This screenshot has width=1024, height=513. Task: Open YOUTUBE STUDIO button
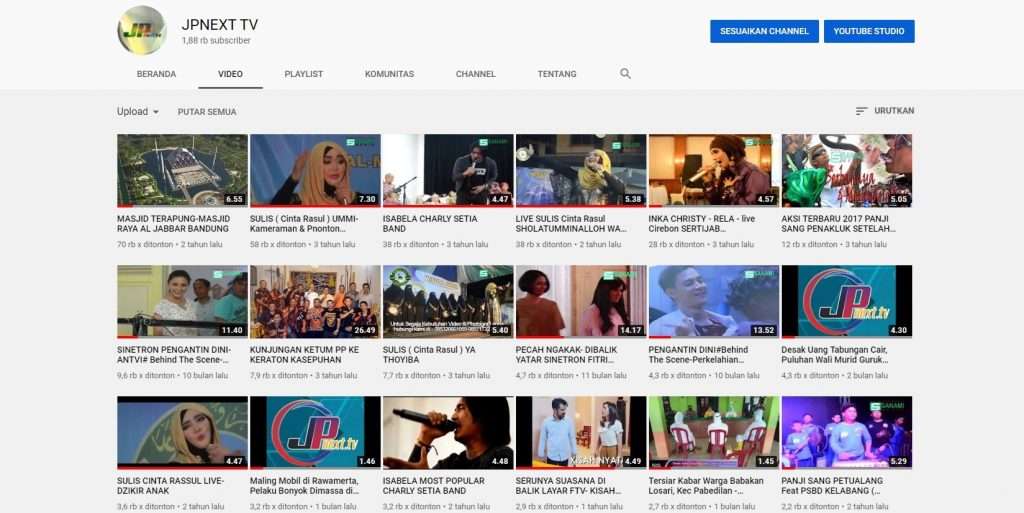tap(869, 31)
